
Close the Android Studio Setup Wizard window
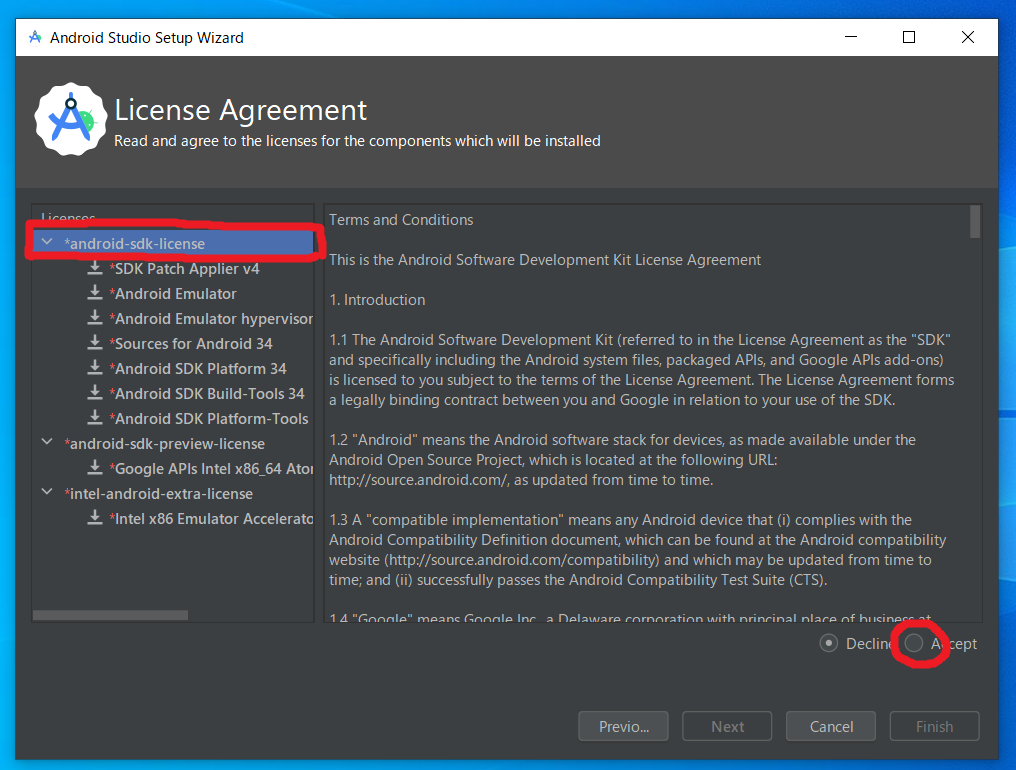click(x=967, y=37)
